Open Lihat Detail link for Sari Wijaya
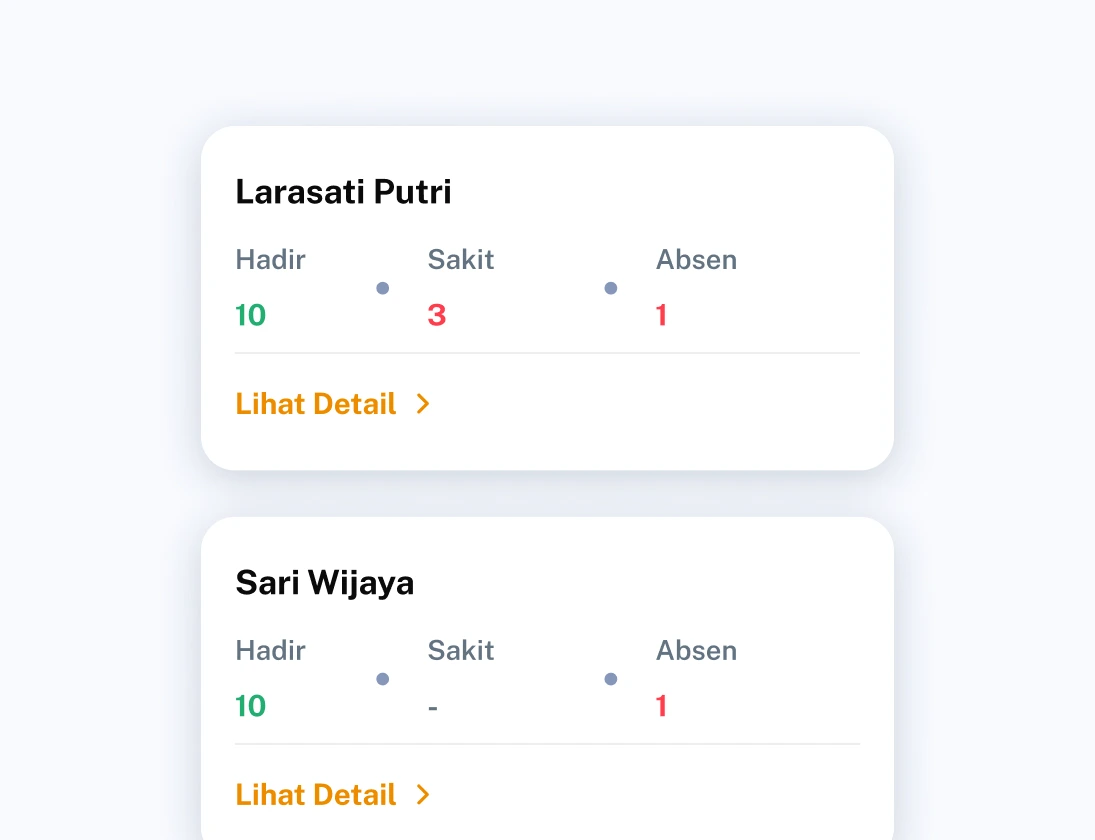The height and width of the screenshot is (840, 1095). point(316,795)
